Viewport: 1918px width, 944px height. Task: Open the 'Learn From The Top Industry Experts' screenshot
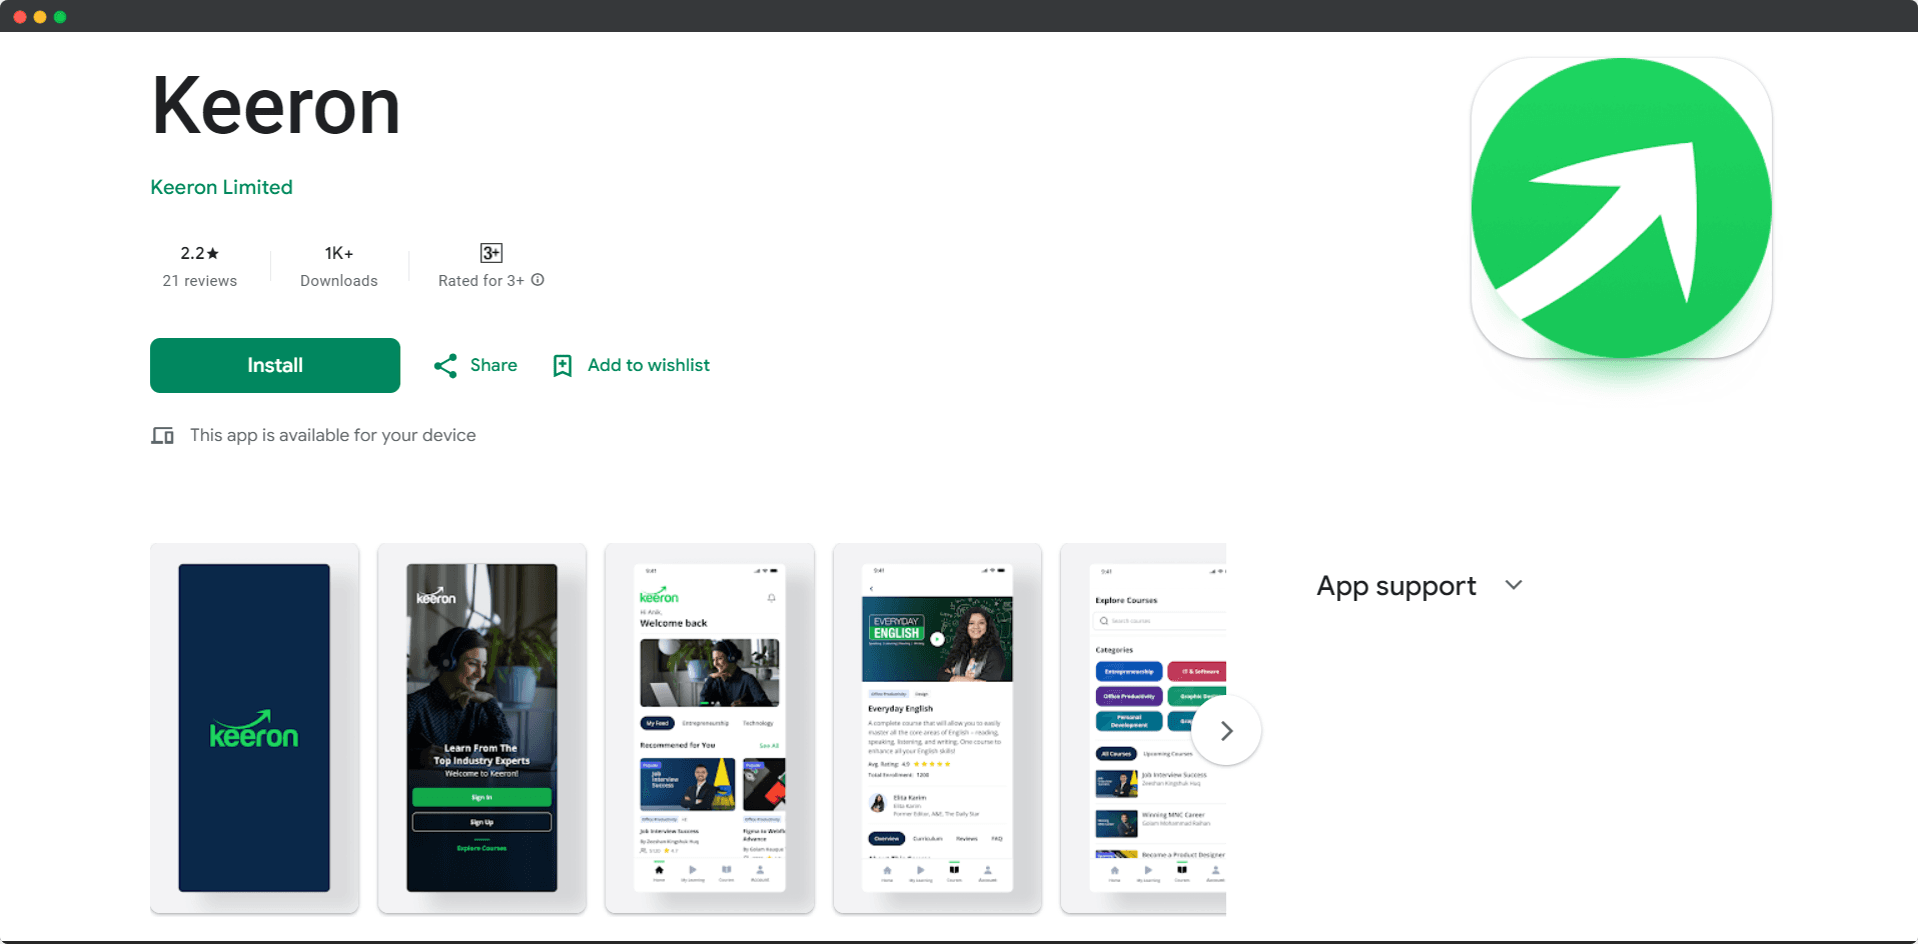click(482, 728)
